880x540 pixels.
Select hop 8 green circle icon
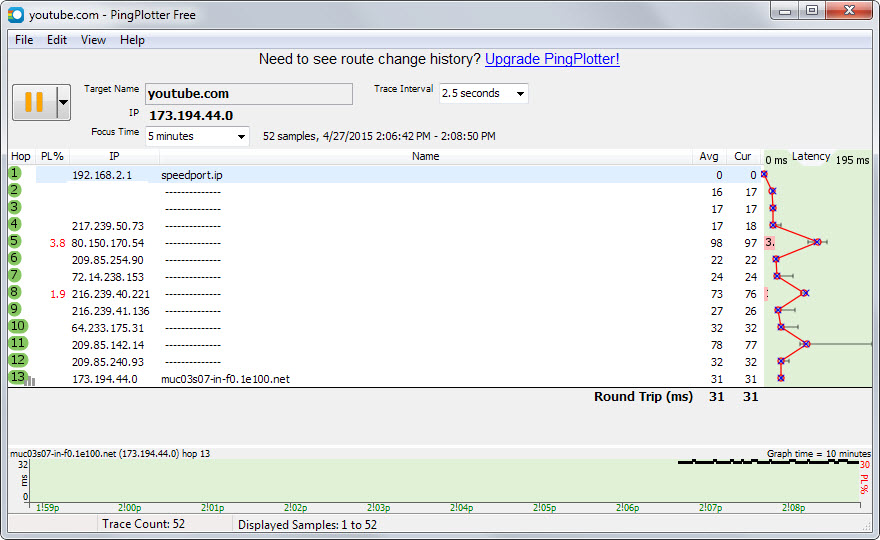click(x=15, y=292)
